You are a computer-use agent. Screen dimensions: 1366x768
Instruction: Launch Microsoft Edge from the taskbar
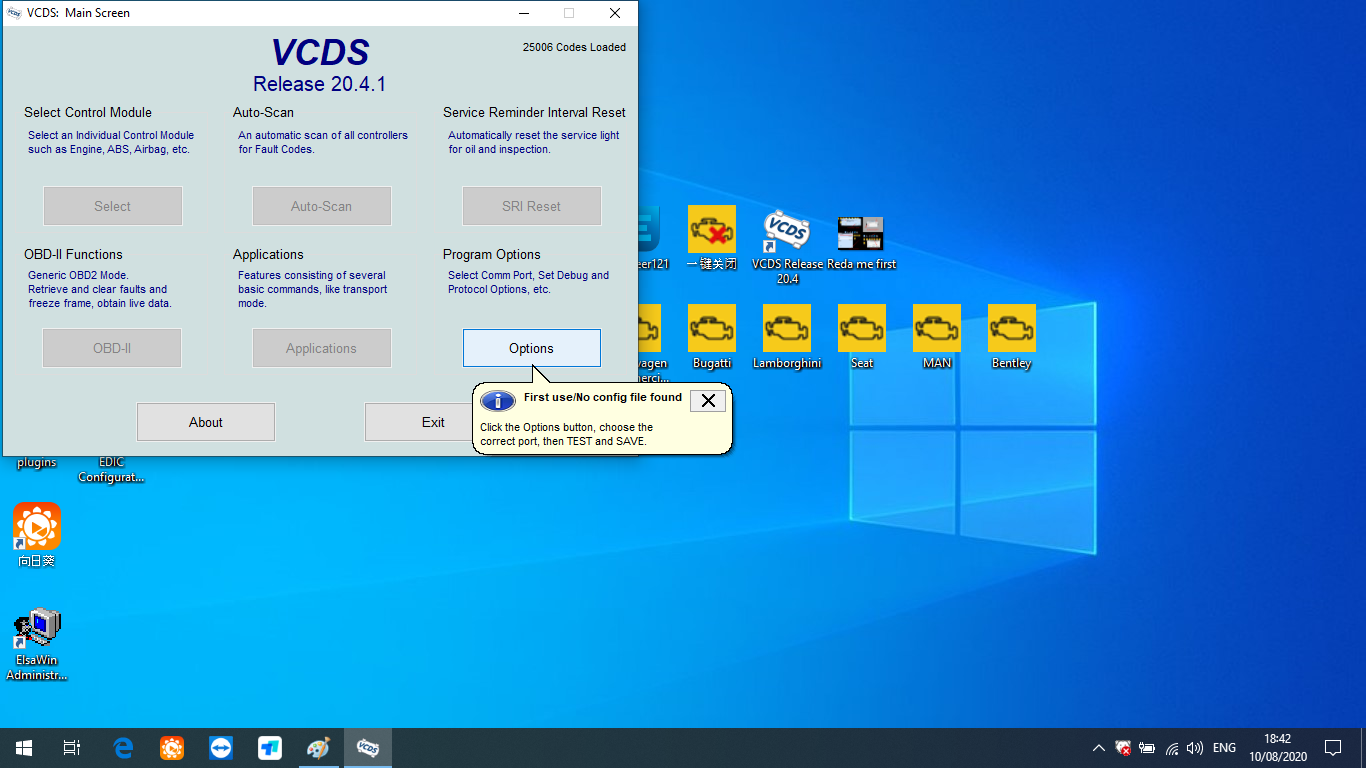tap(123, 748)
